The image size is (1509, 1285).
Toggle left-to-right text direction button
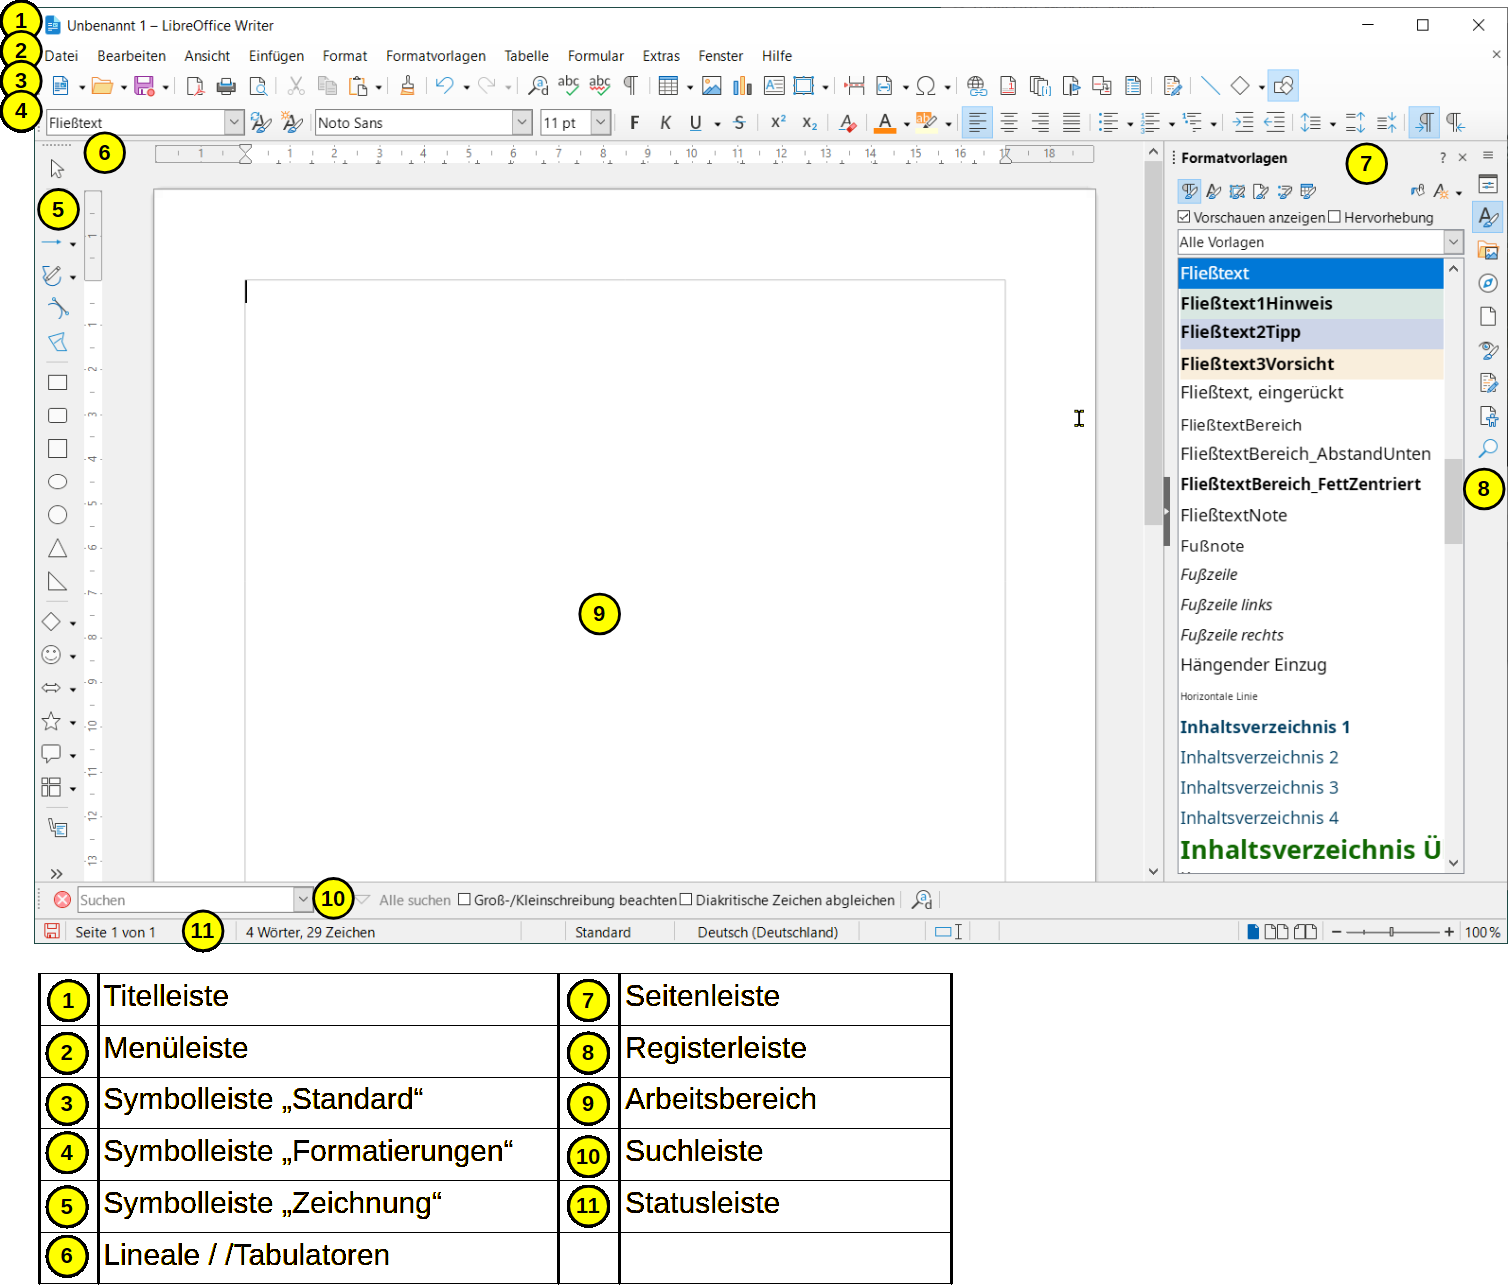coord(1424,123)
